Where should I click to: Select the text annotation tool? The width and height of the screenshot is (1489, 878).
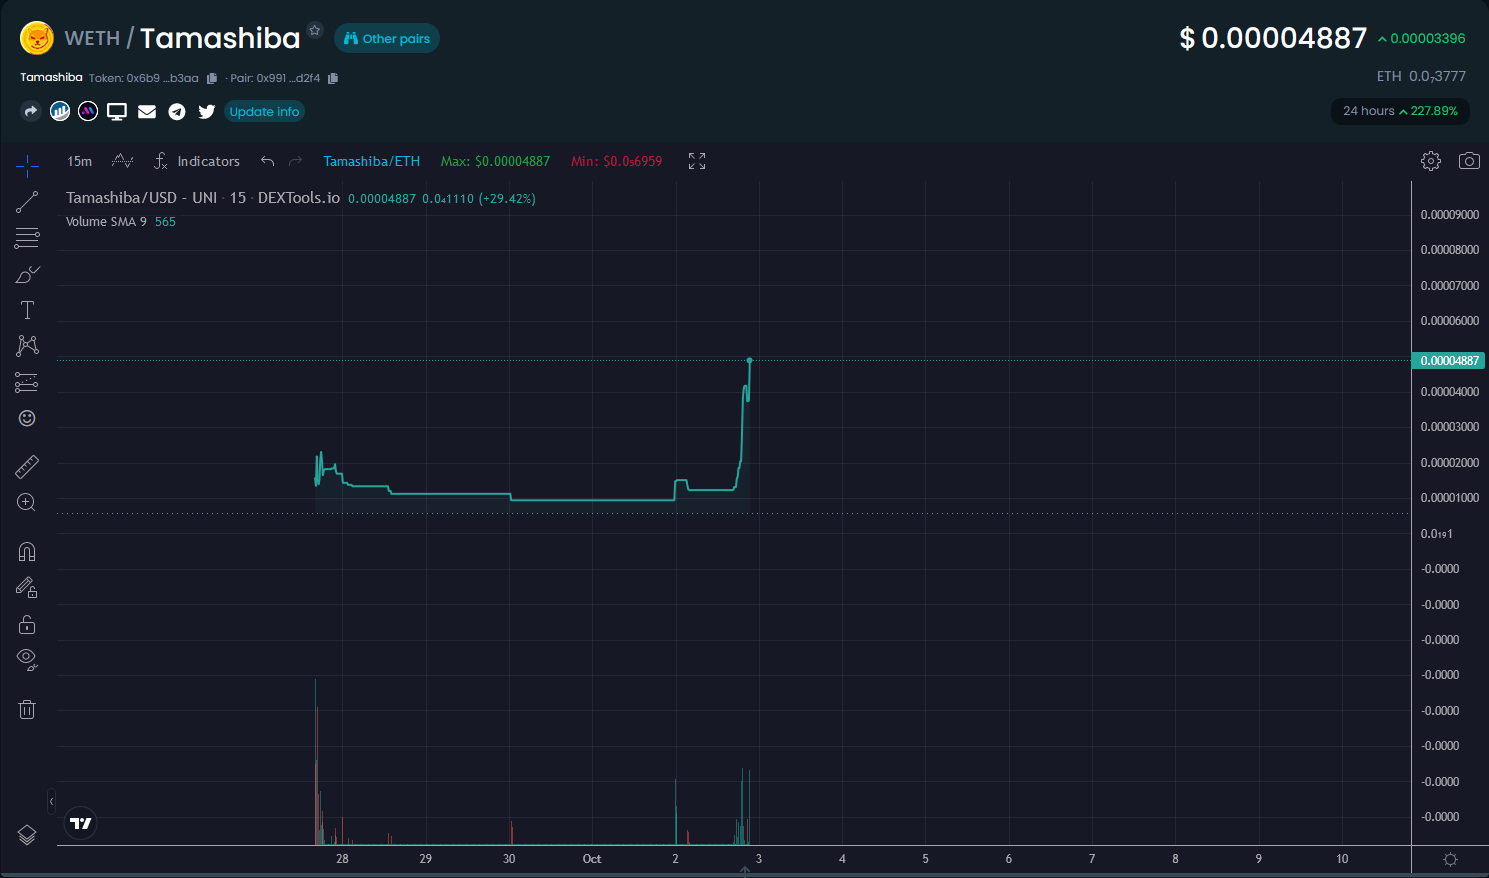click(x=26, y=310)
